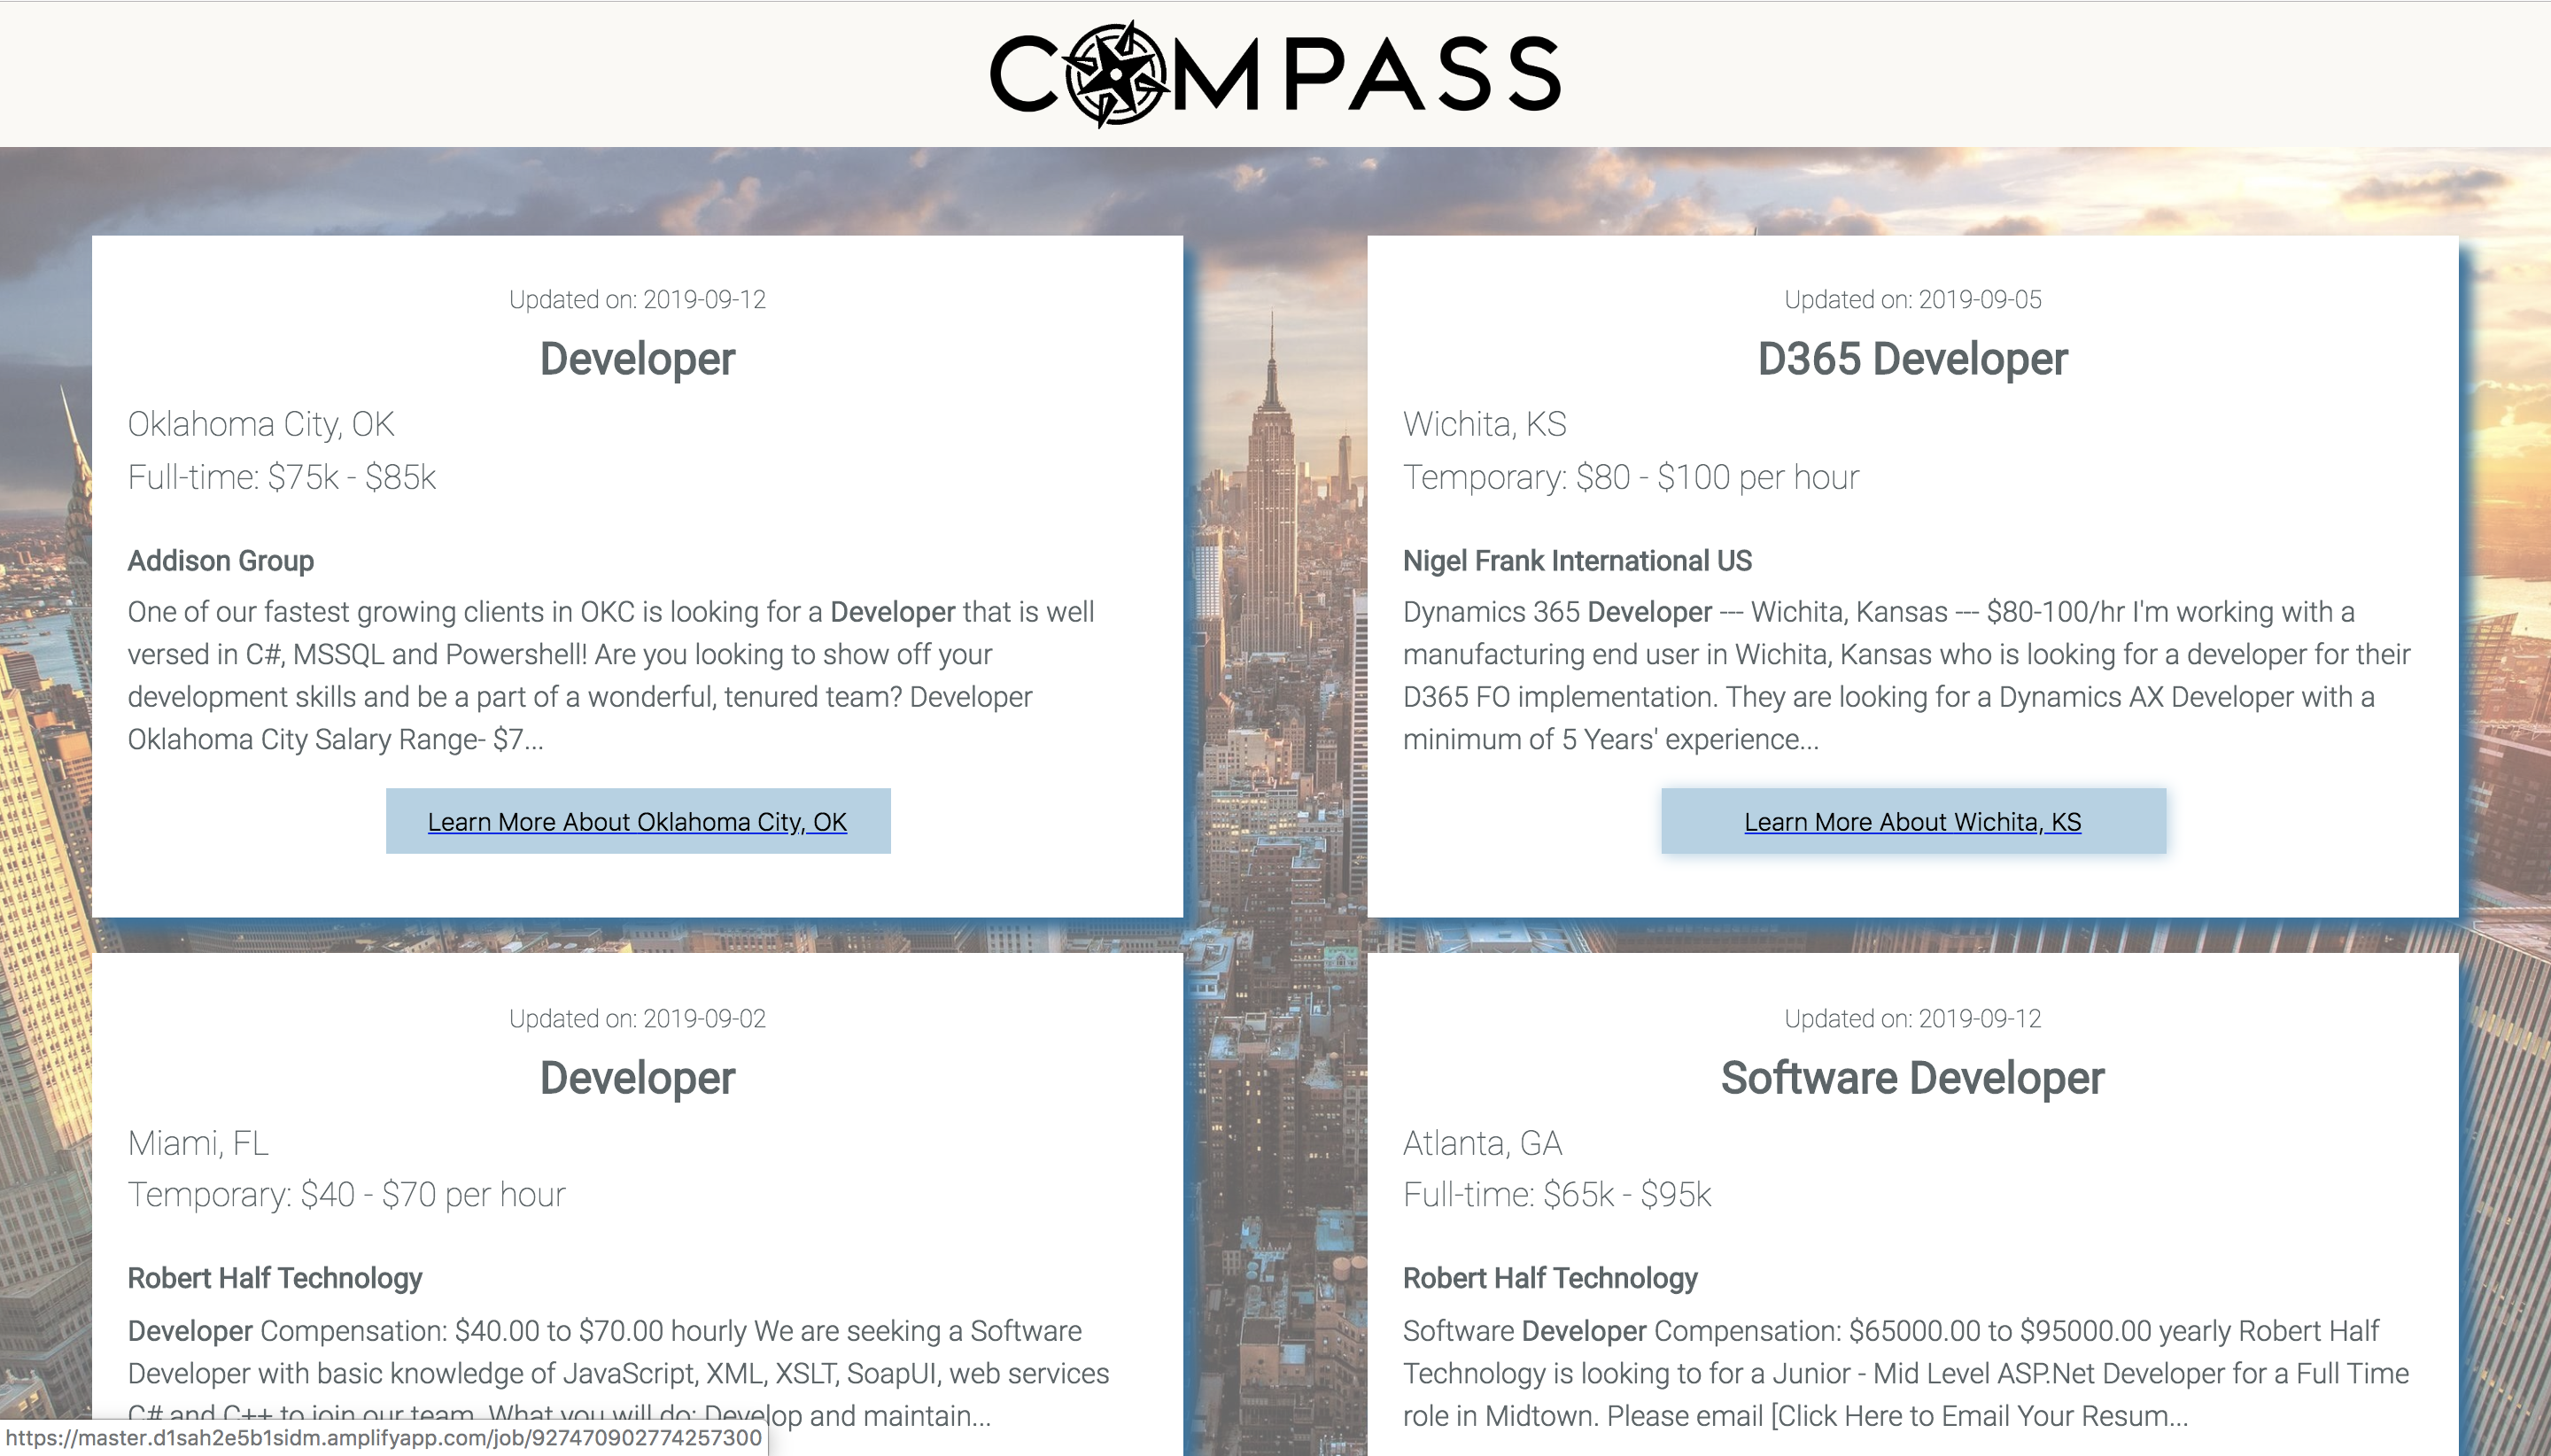This screenshot has height=1456, width=2551.
Task: Click the Developer title for Oklahoma City job
Action: click(637, 359)
